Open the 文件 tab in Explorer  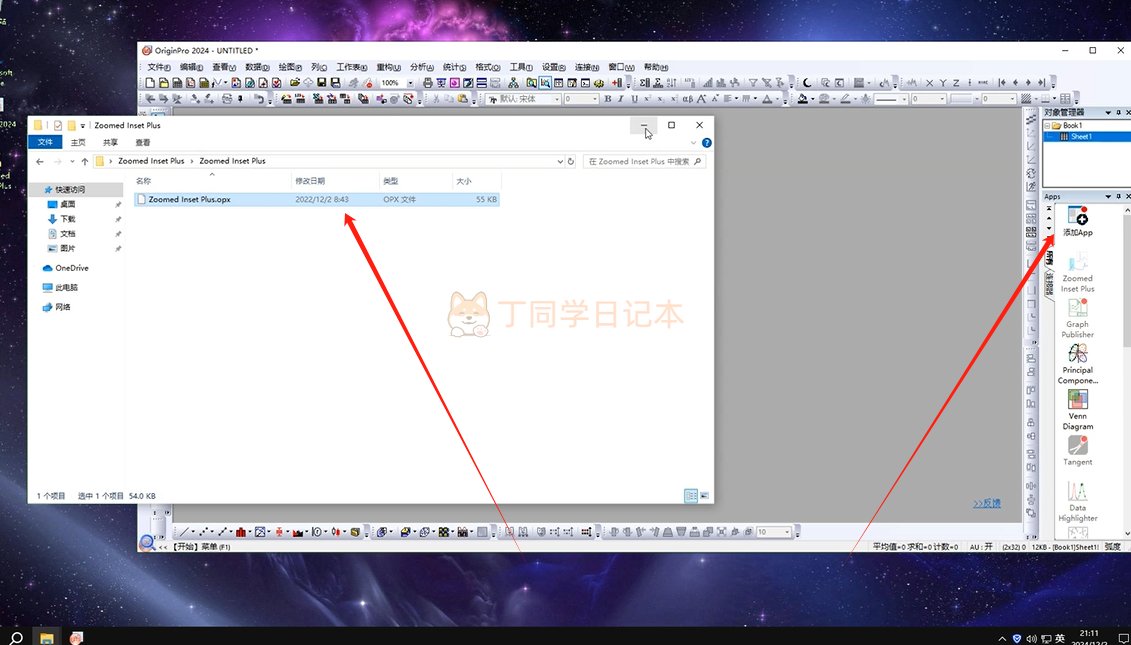pyautogui.click(x=45, y=142)
